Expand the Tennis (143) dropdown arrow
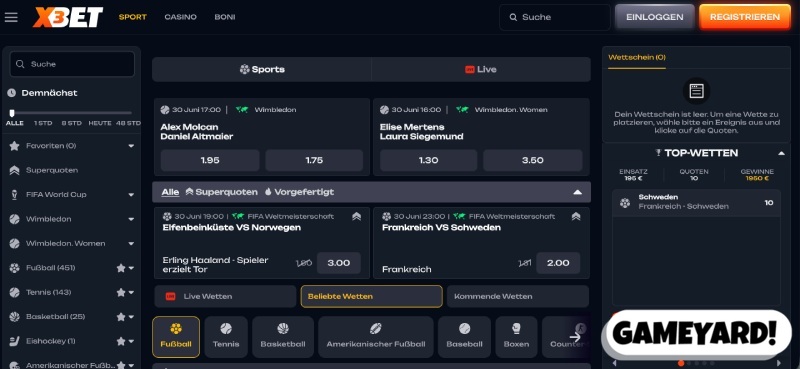800x369 pixels. click(131, 292)
